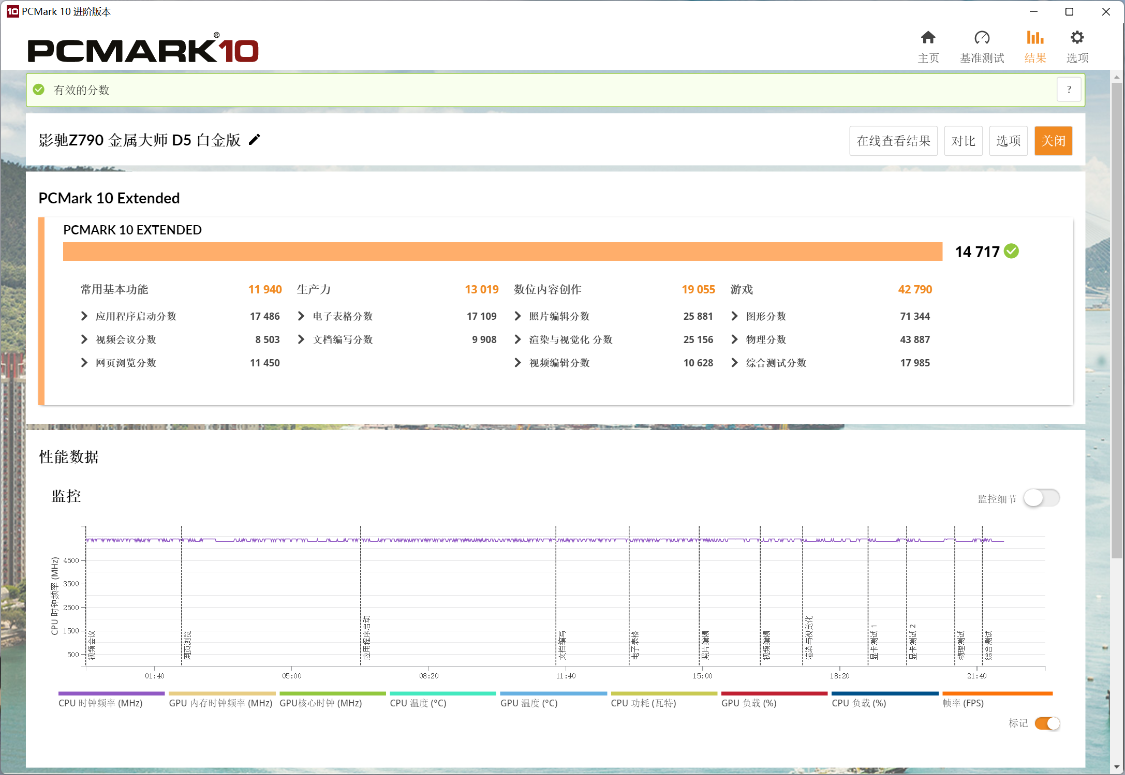Click the 对比 compare button
Image resolution: width=1125 pixels, height=775 pixels.
pyautogui.click(x=963, y=141)
